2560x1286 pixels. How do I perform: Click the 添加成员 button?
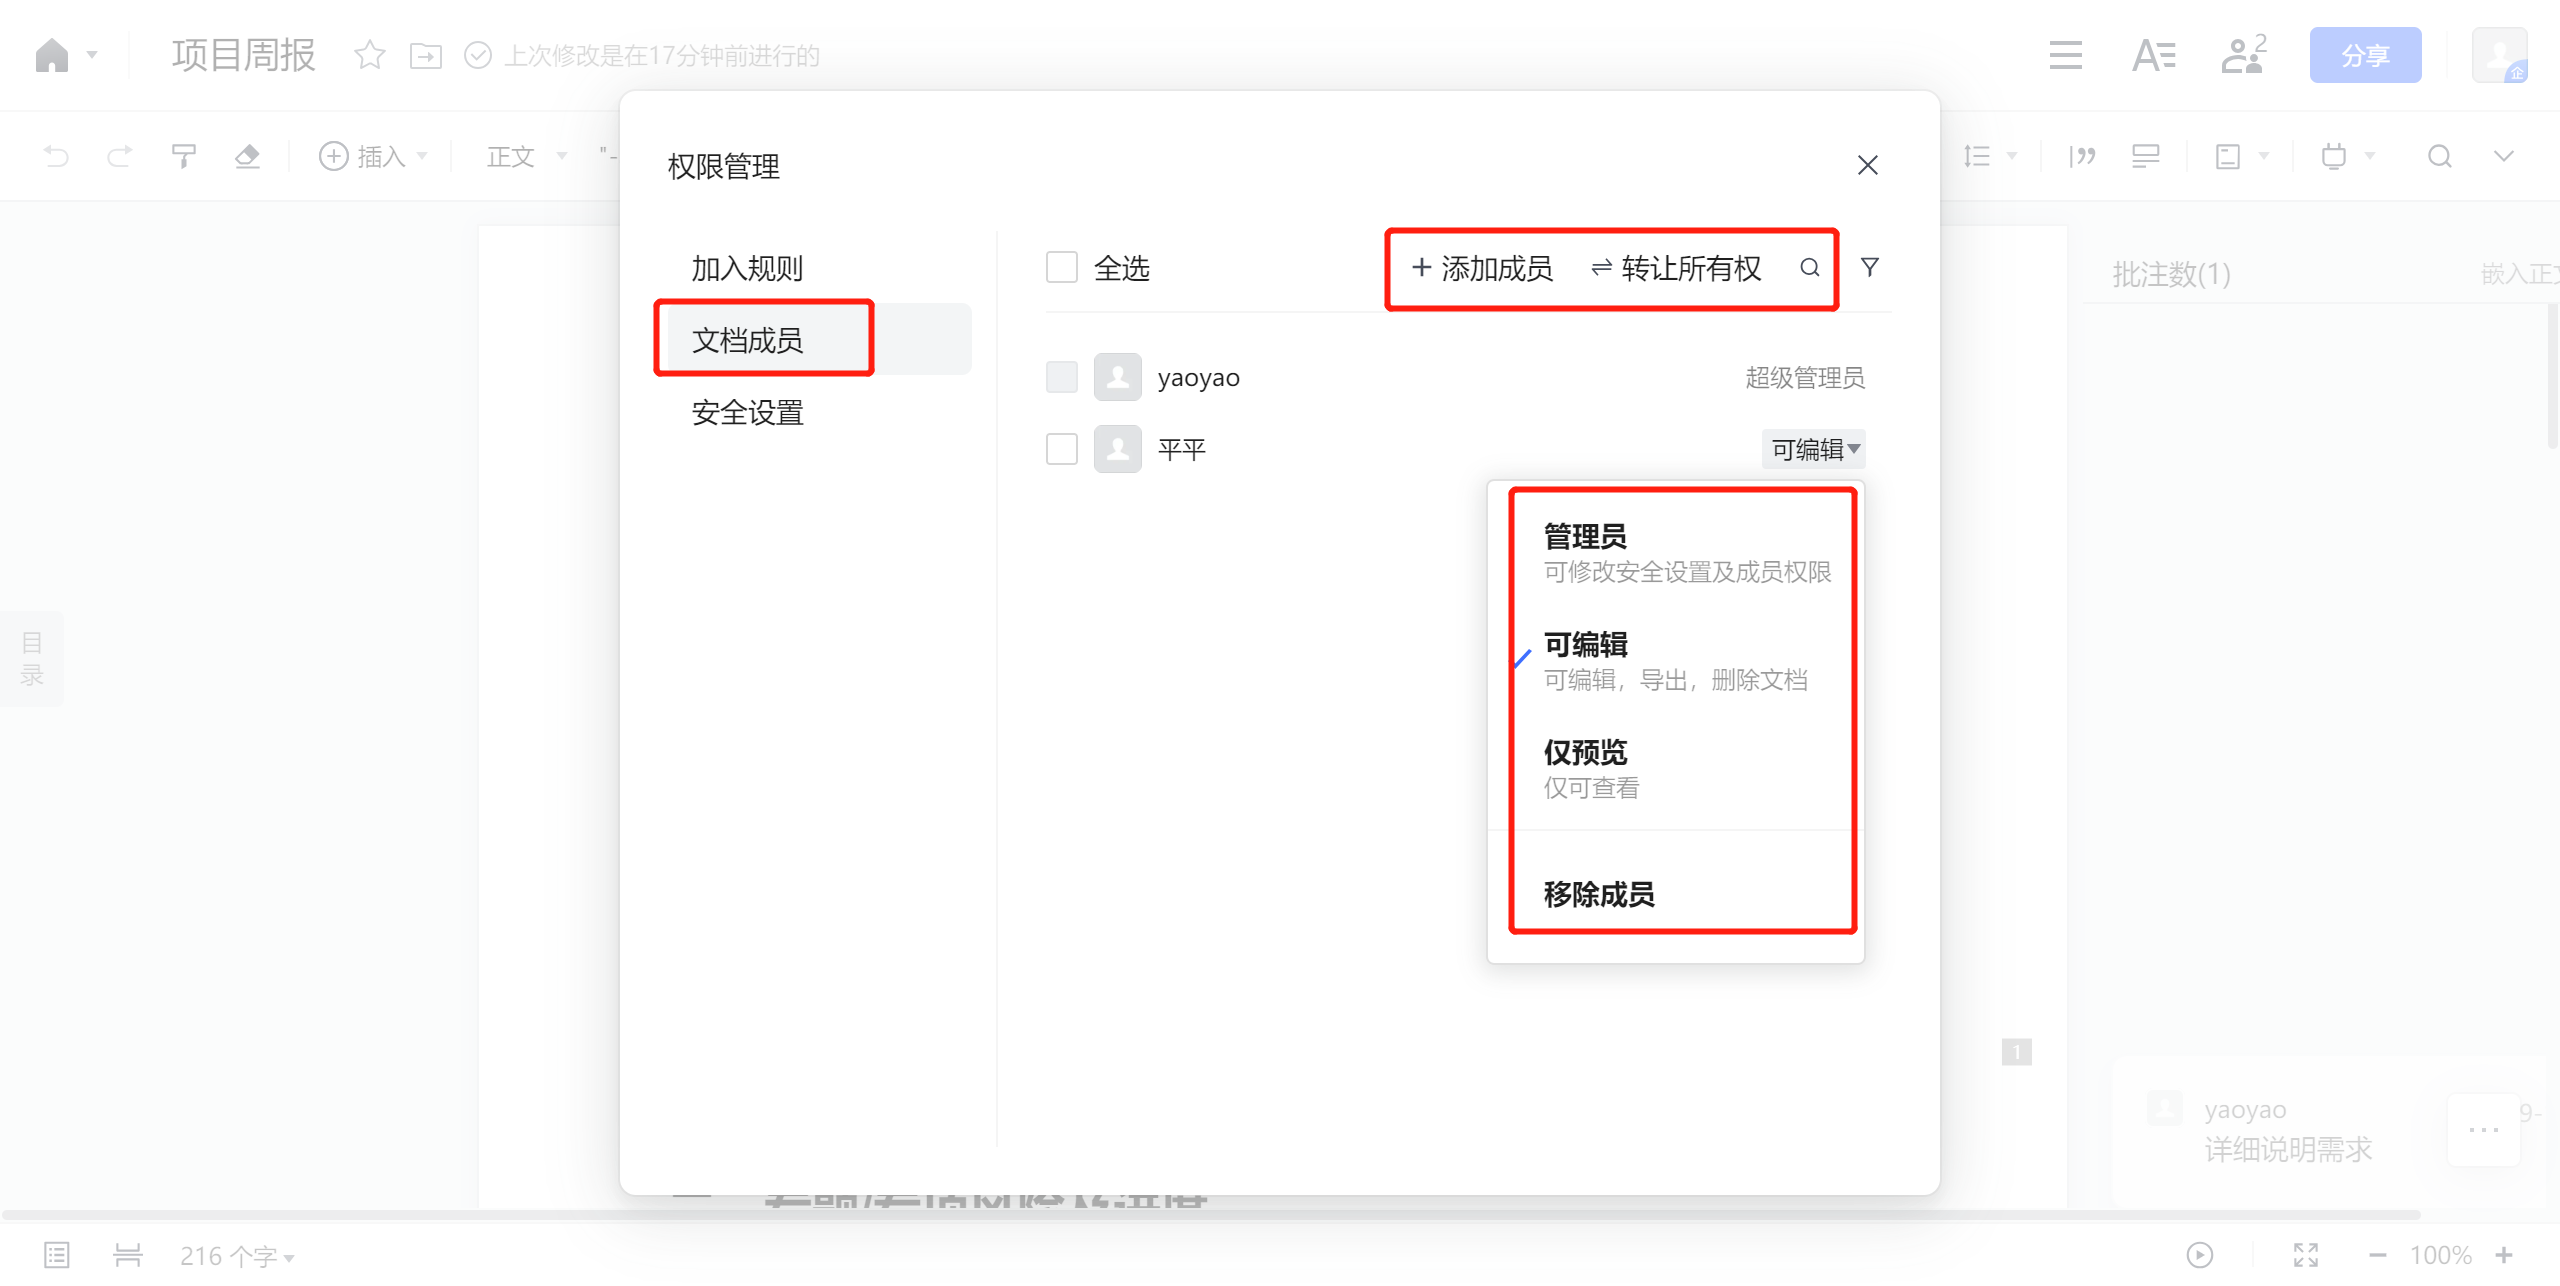click(1481, 268)
